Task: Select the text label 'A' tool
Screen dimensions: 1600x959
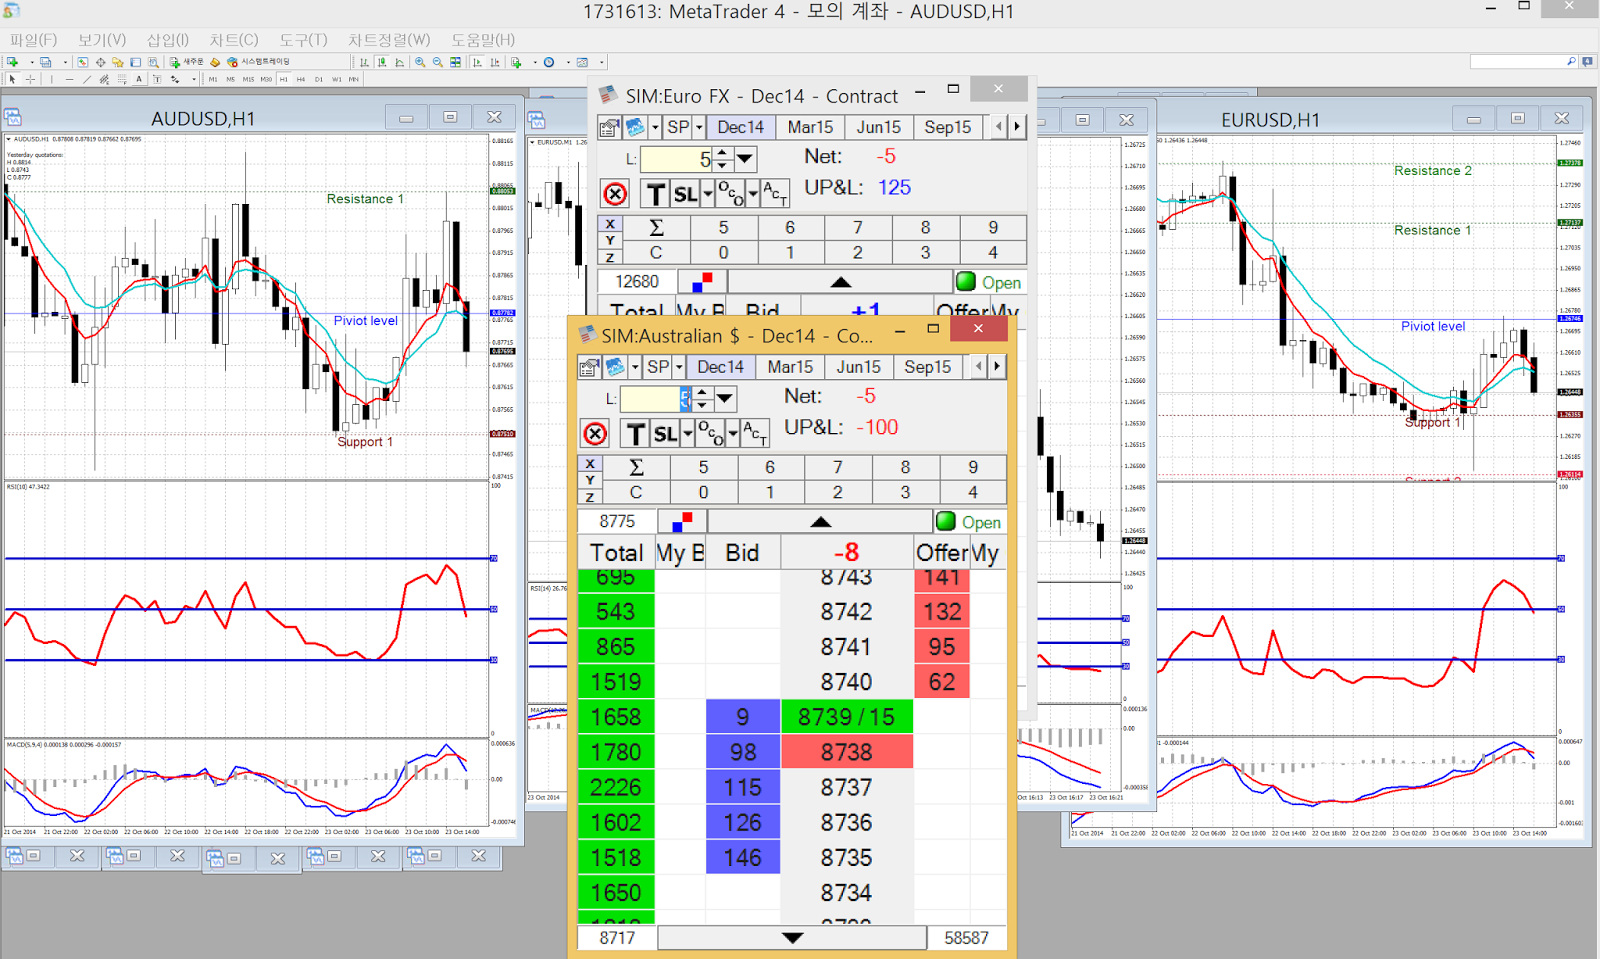Action: [x=139, y=79]
